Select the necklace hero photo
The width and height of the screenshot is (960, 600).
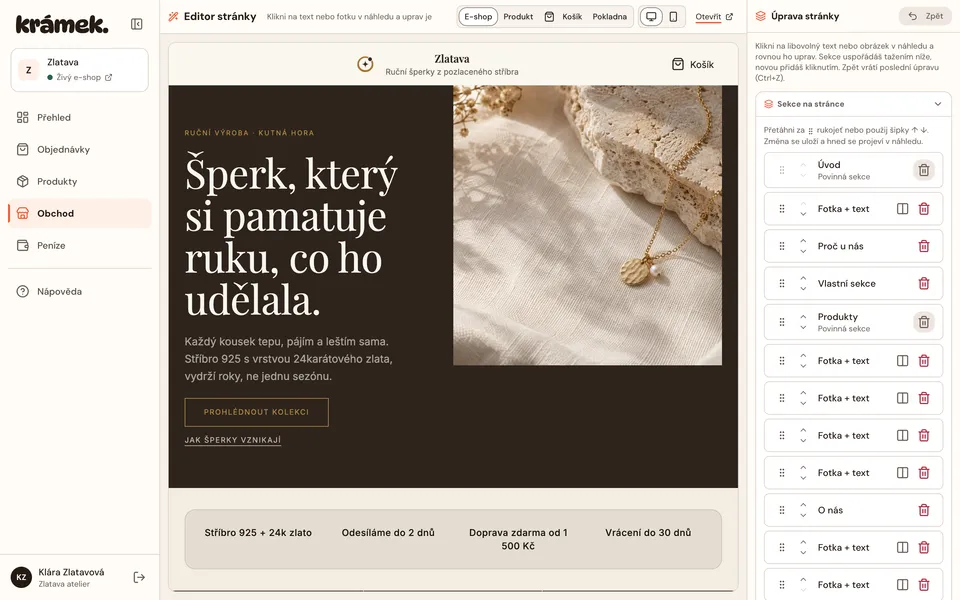tap(587, 225)
